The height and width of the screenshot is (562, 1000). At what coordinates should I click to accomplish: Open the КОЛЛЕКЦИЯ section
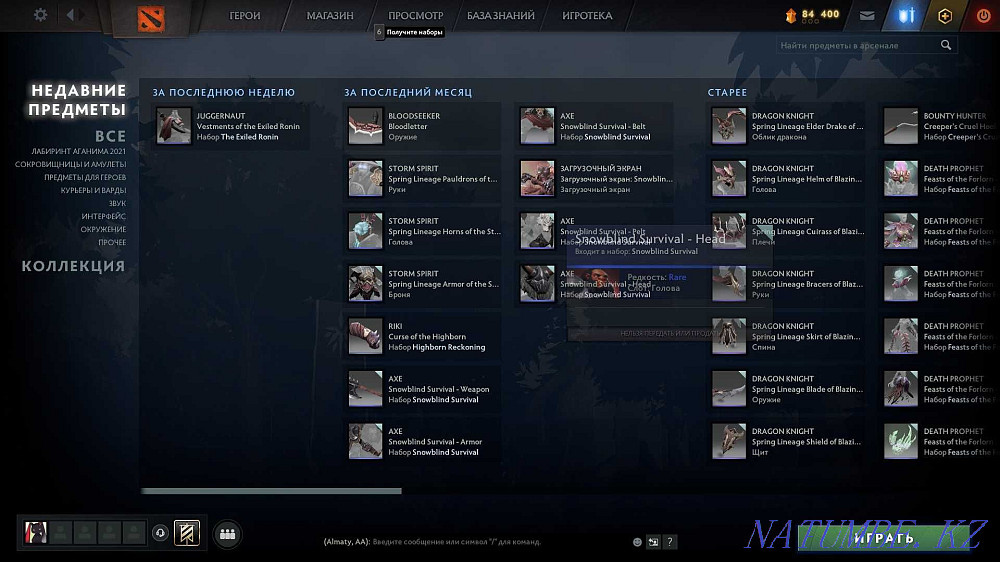coord(74,266)
